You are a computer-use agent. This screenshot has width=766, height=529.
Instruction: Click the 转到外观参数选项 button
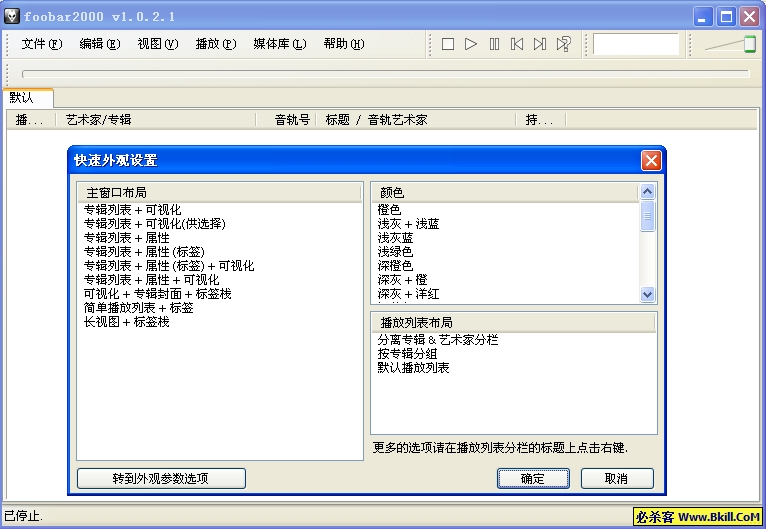tap(161, 478)
